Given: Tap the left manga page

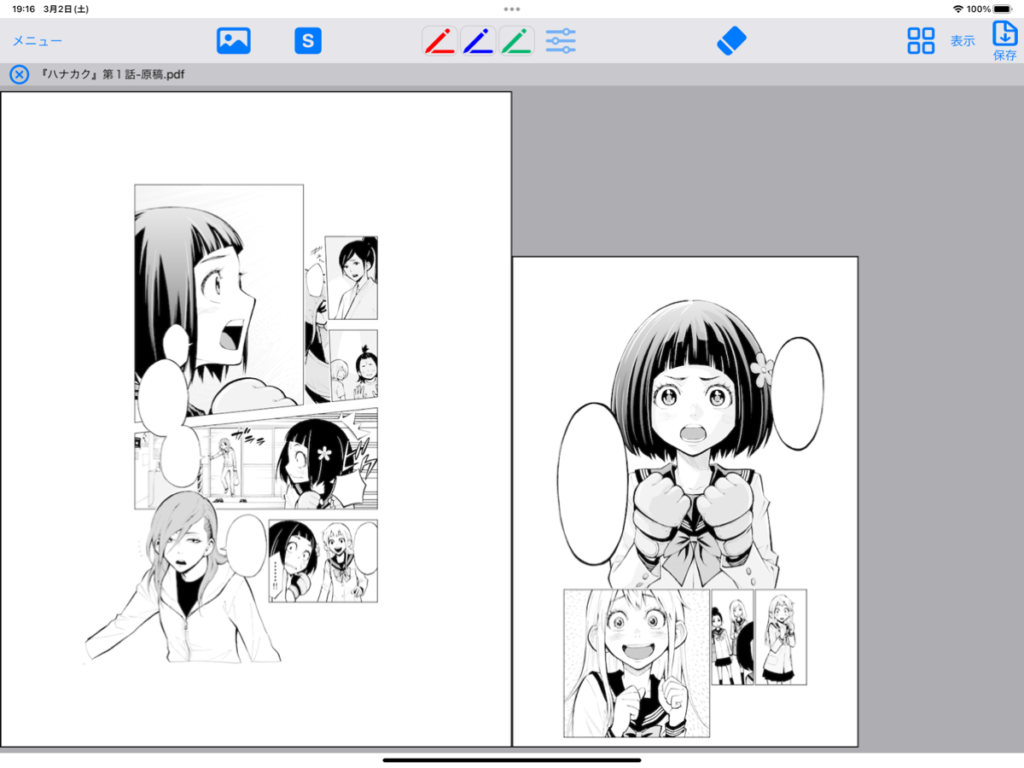Looking at the screenshot, I should [x=256, y=419].
